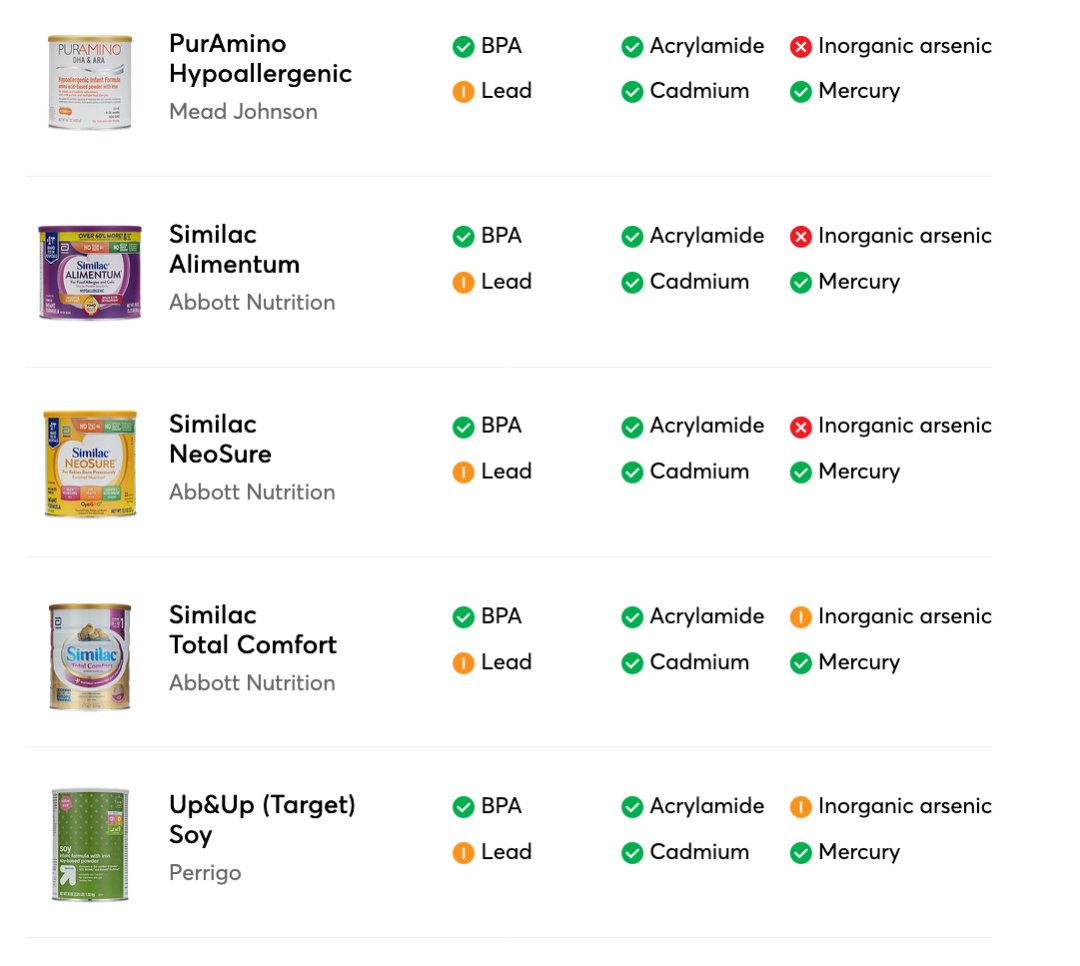The width and height of the screenshot is (1080, 966).
Task: Click the Mead Johnson manufacturer label
Action: [243, 112]
